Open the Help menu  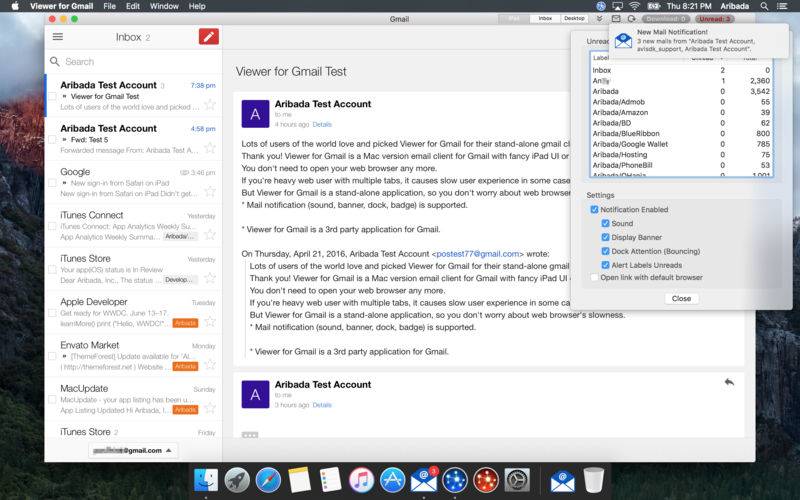pos(197,6)
